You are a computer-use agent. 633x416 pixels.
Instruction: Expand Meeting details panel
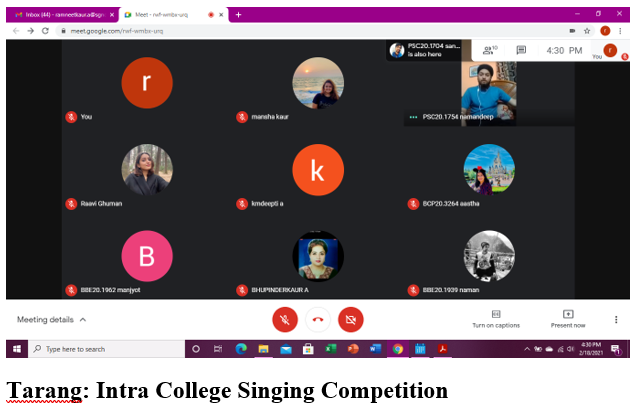[x=51, y=320]
